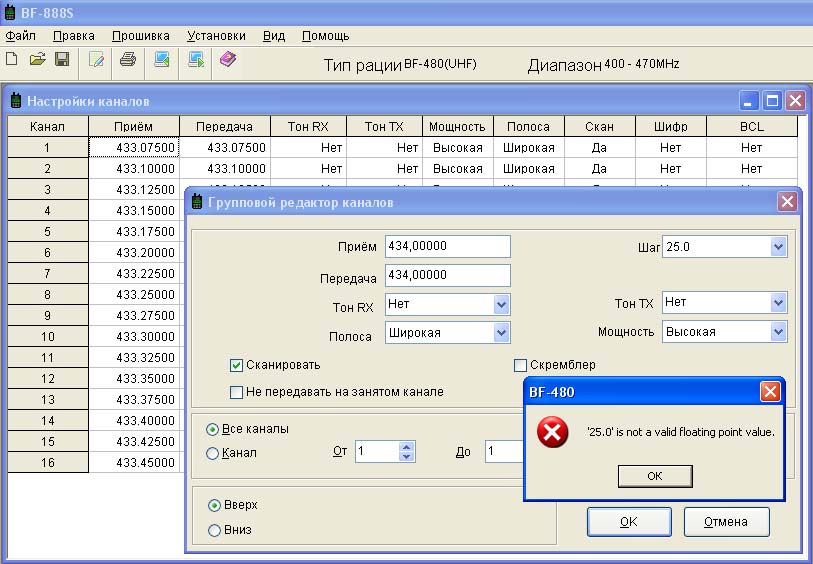813x564 pixels.
Task: Click the Полоса cell Широкая in row 1
Action: click(x=528, y=148)
